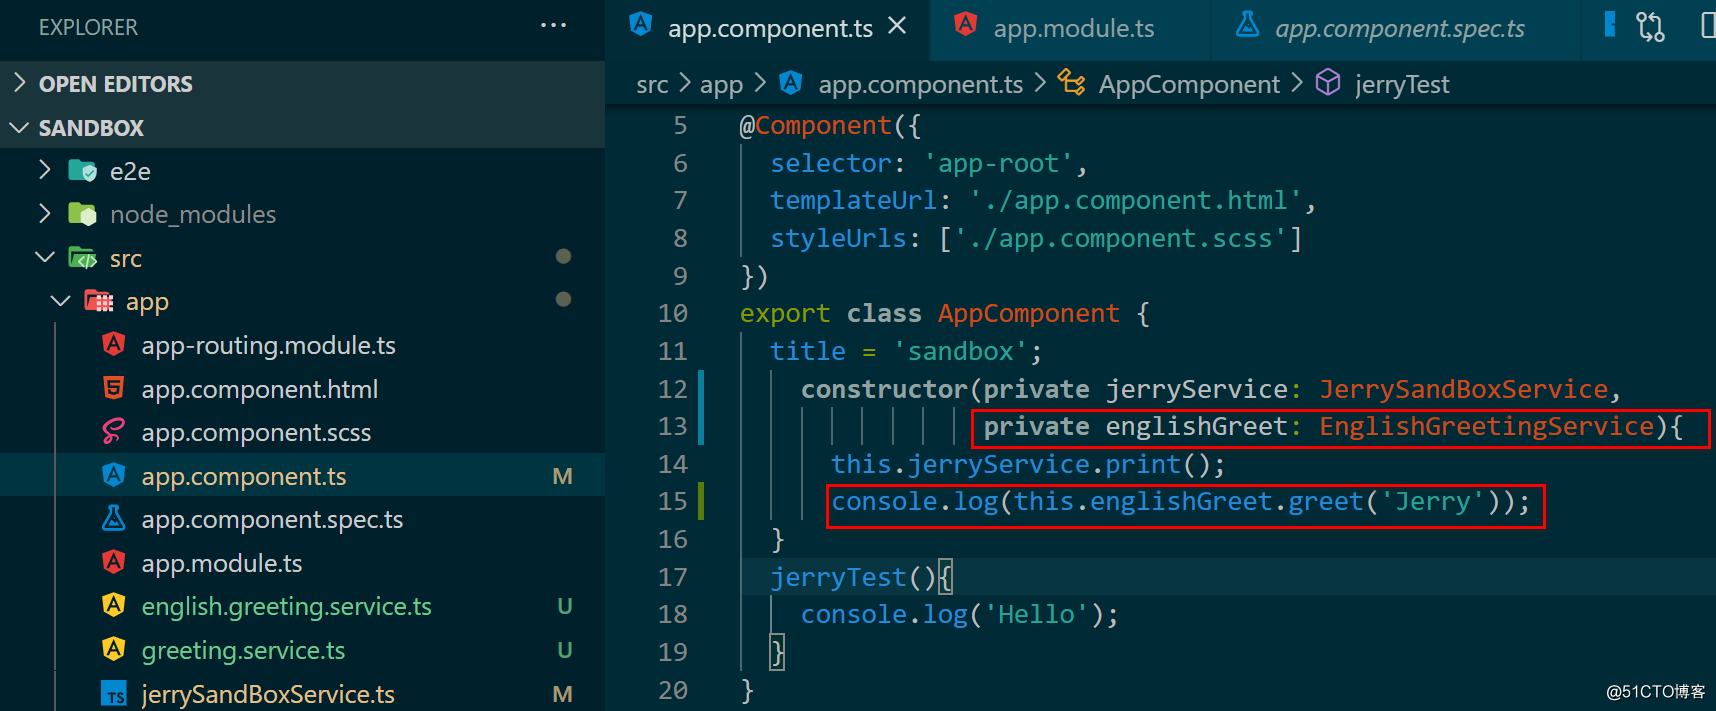The width and height of the screenshot is (1716, 711).
Task: Collapse the app folder chevron
Action: (x=60, y=301)
